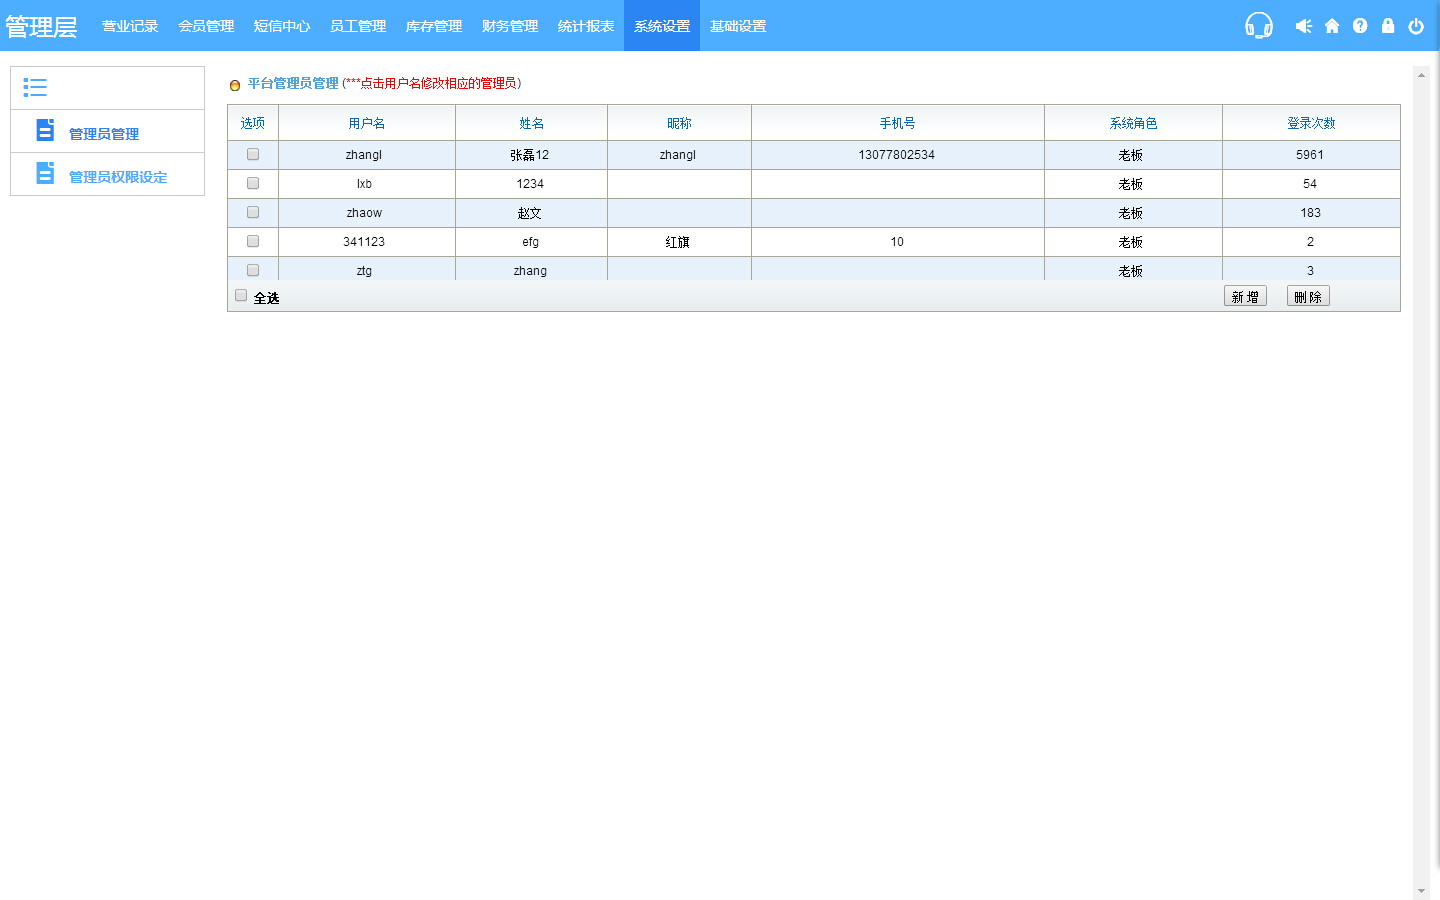The image size is (1440, 900).
Task: Click the scrollbar down arrow
Action: pos(1421,891)
